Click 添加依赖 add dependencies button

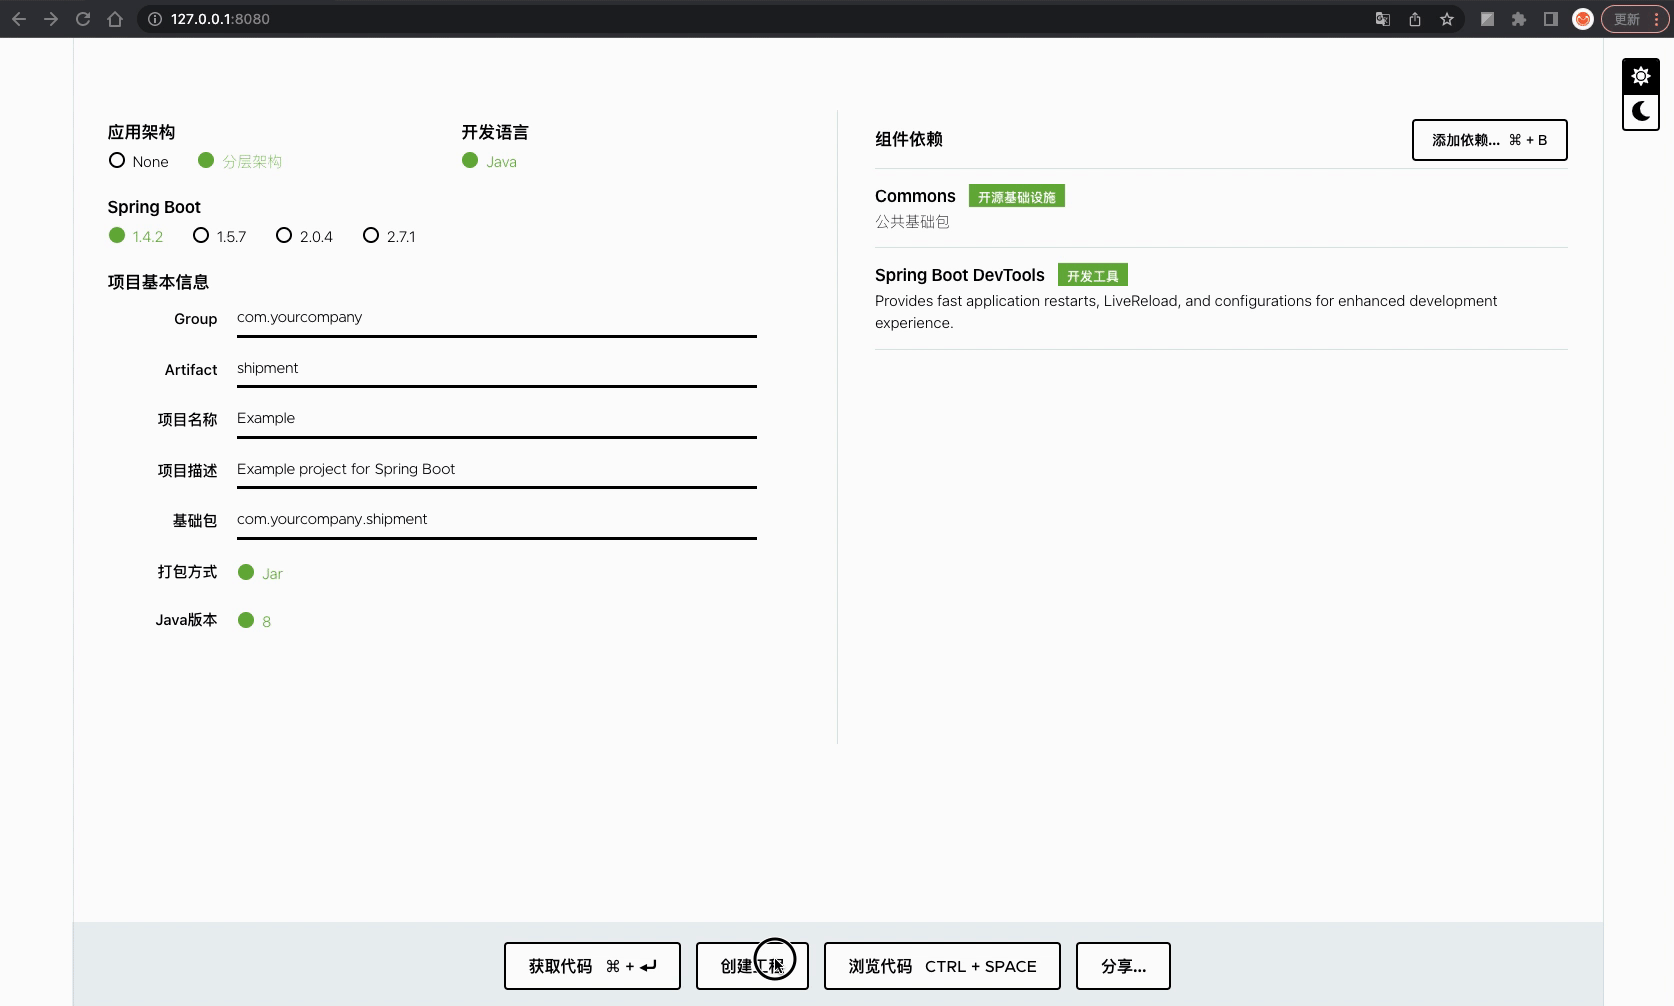[1489, 140]
